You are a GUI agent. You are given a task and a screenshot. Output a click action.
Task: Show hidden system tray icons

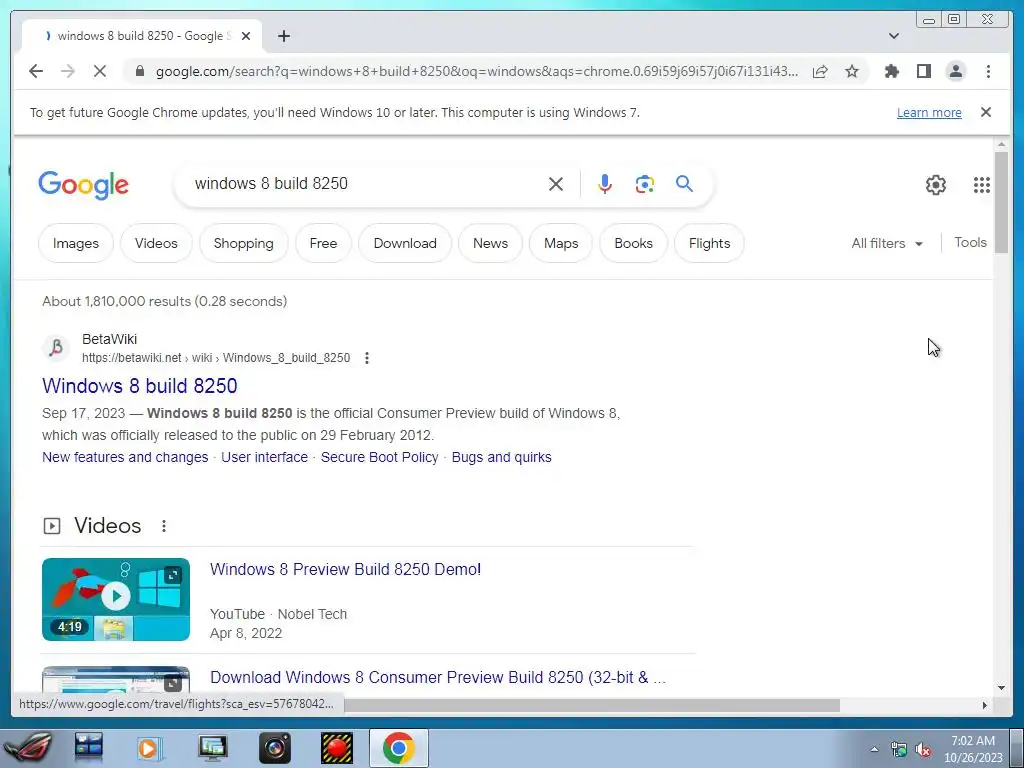click(874, 749)
